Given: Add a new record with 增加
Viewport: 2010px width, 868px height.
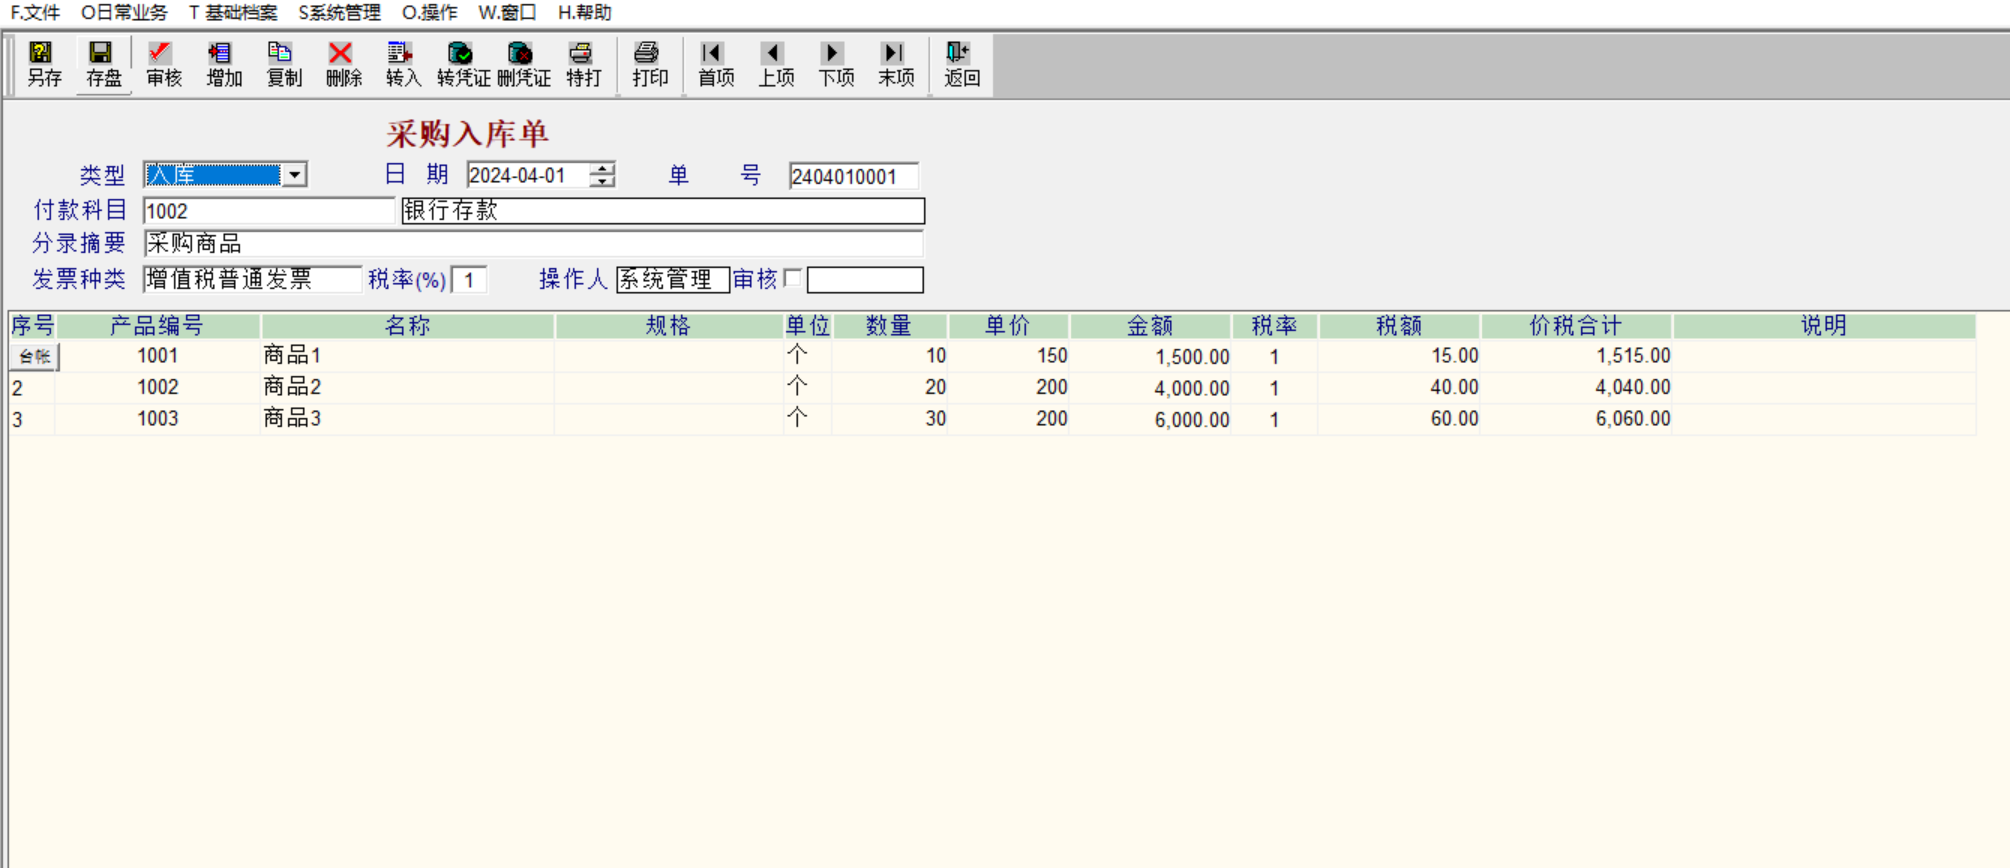Looking at the screenshot, I should [x=223, y=65].
